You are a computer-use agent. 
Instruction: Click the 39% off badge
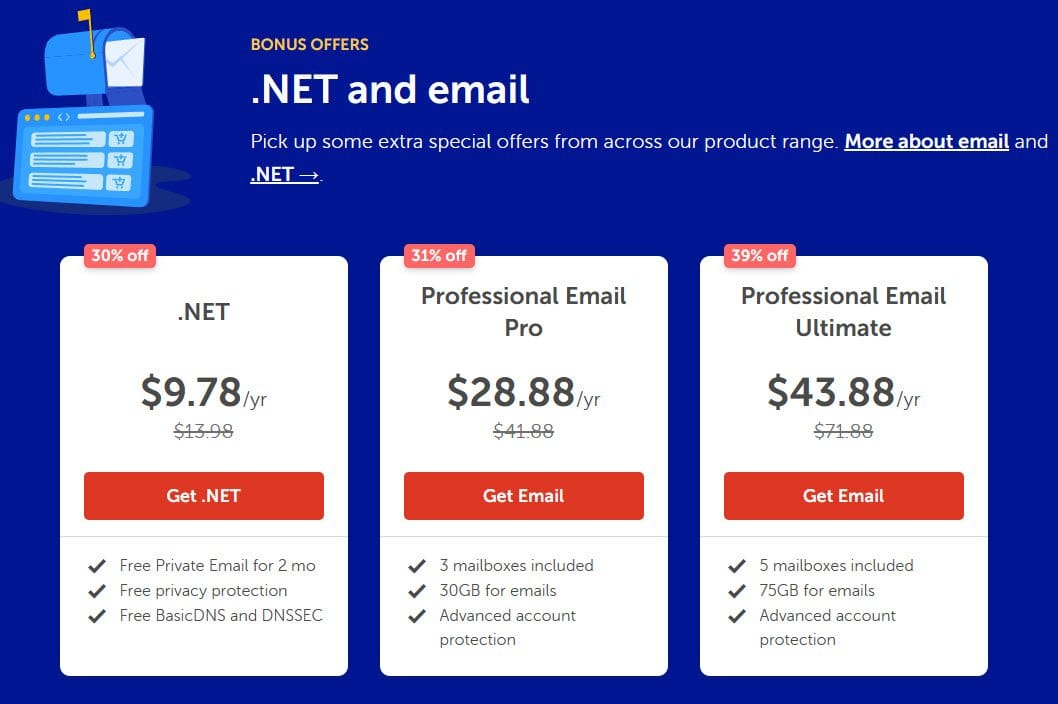tap(760, 256)
